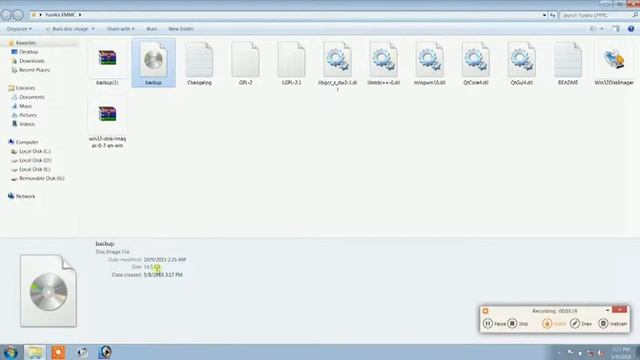Select the libstdc++-6.dll file

coord(384,63)
